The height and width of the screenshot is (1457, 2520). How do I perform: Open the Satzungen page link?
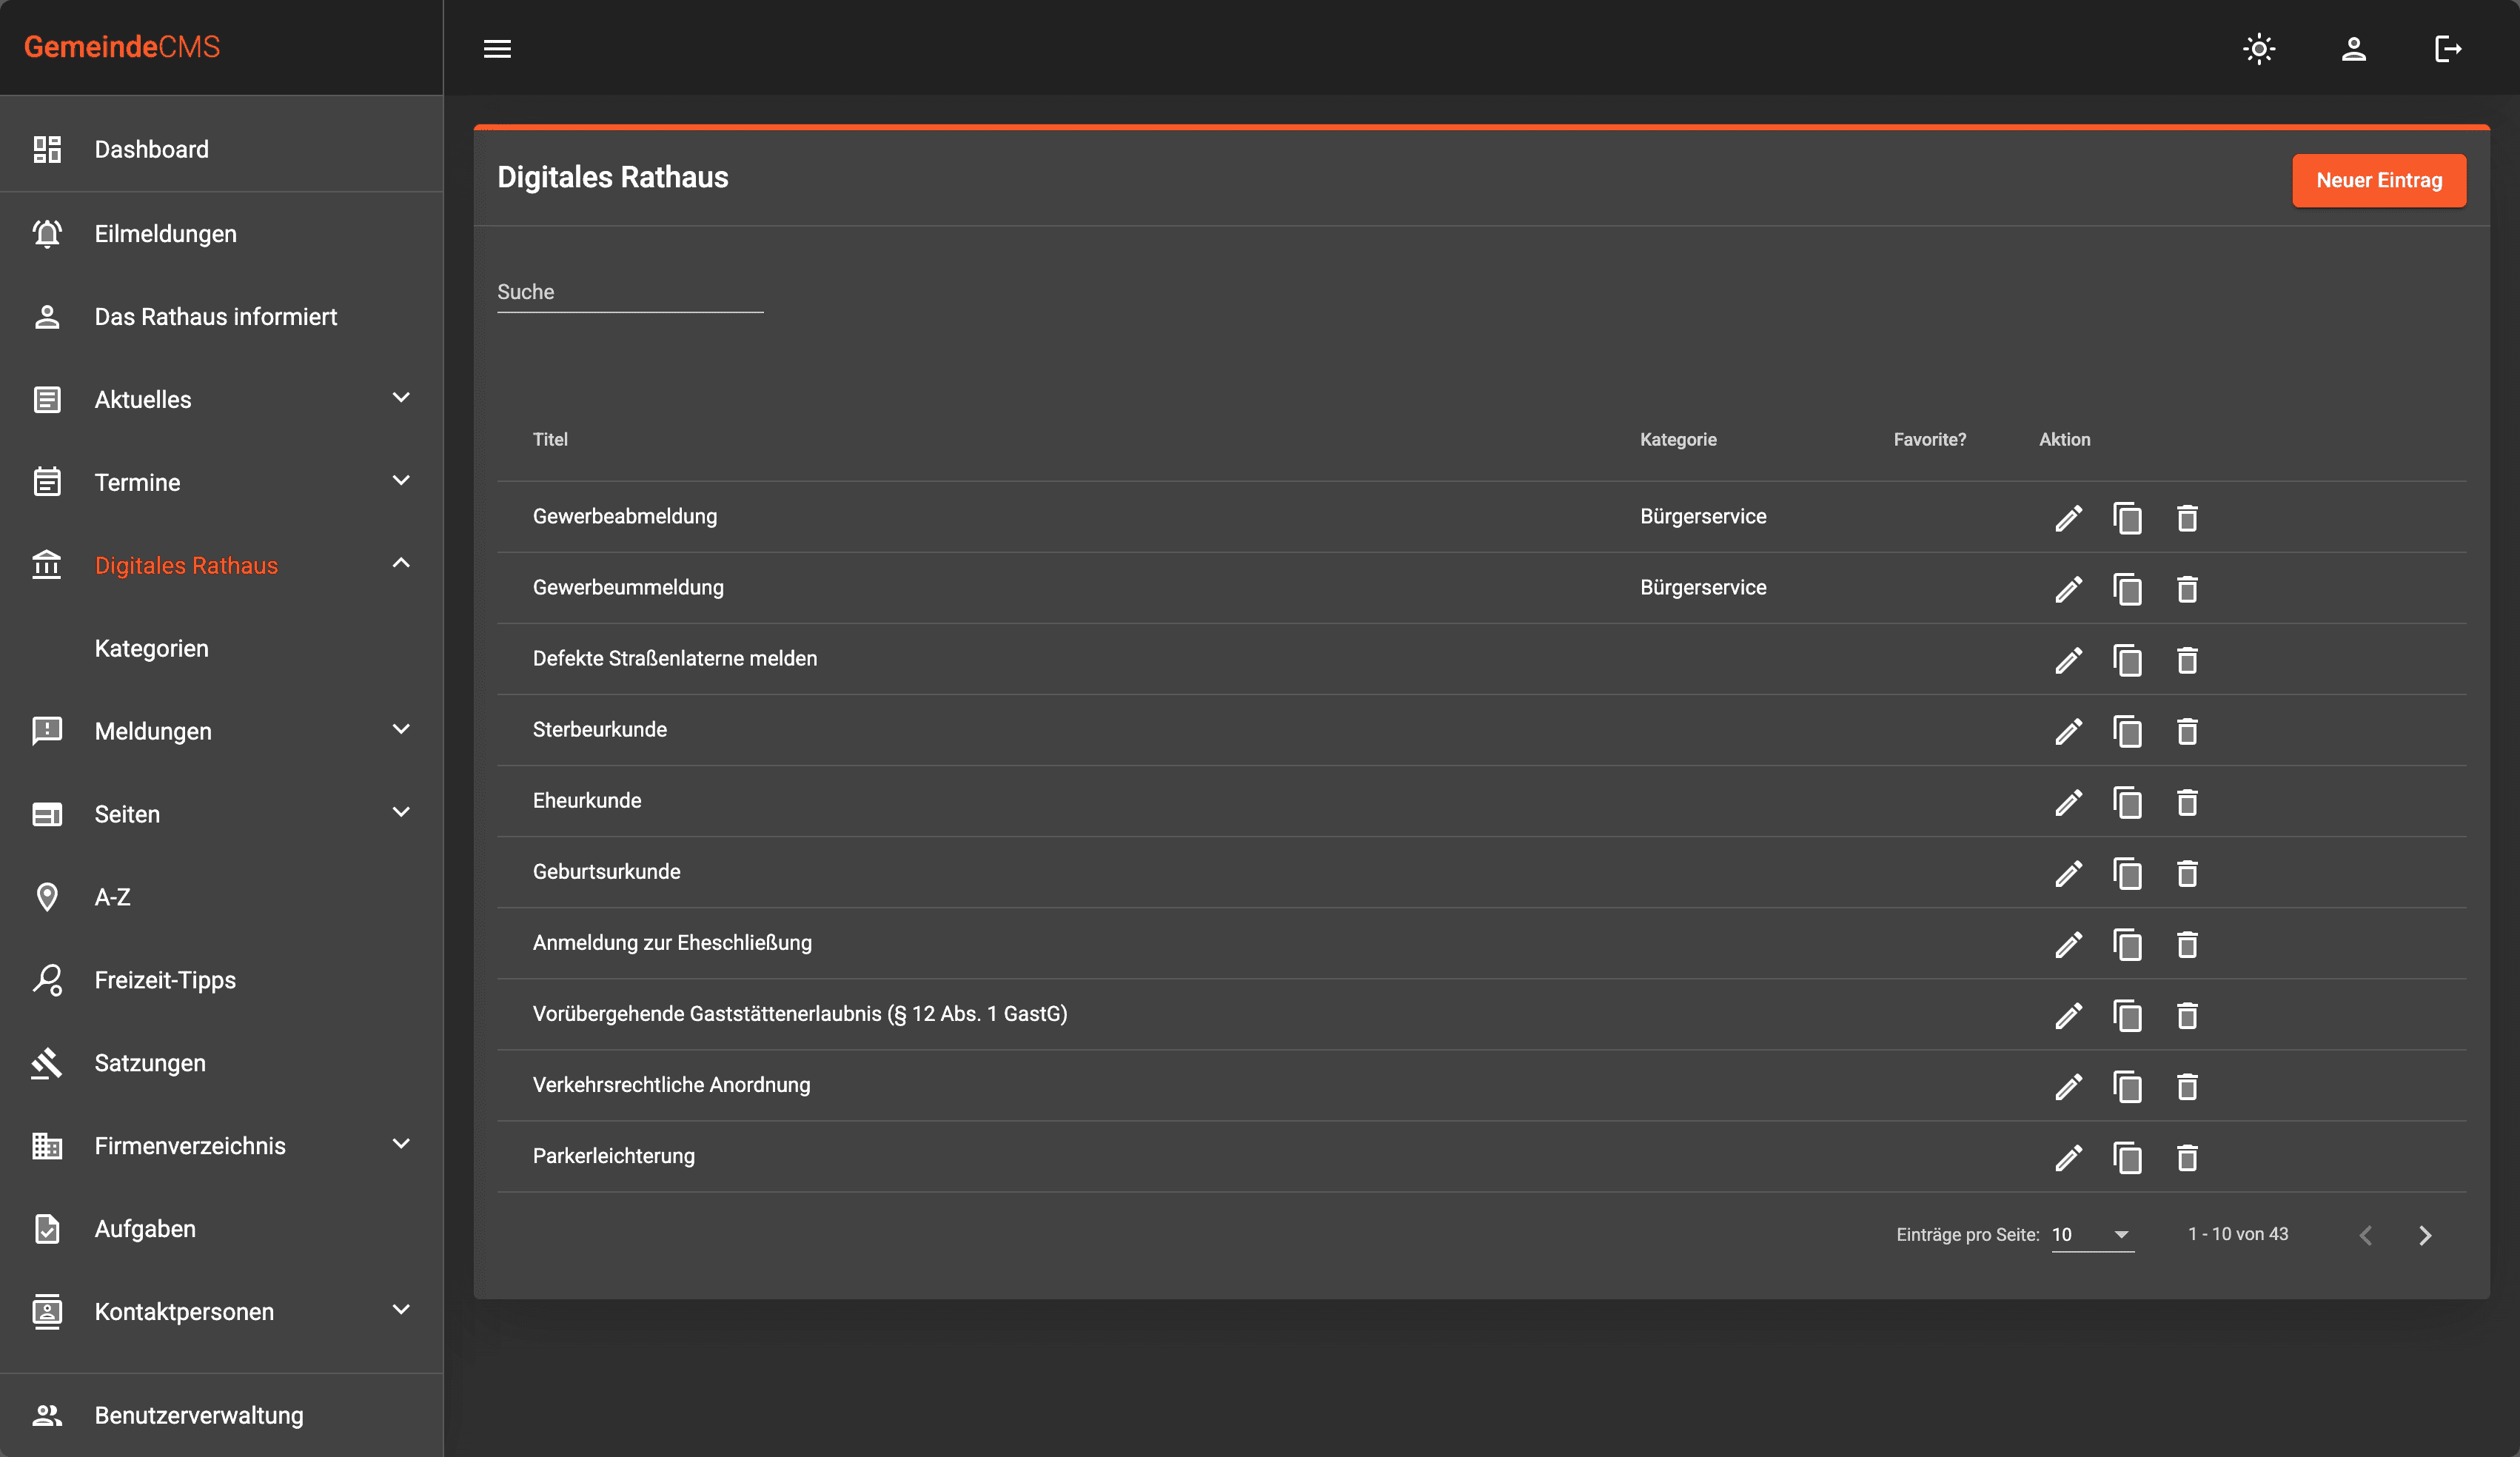click(x=149, y=1062)
